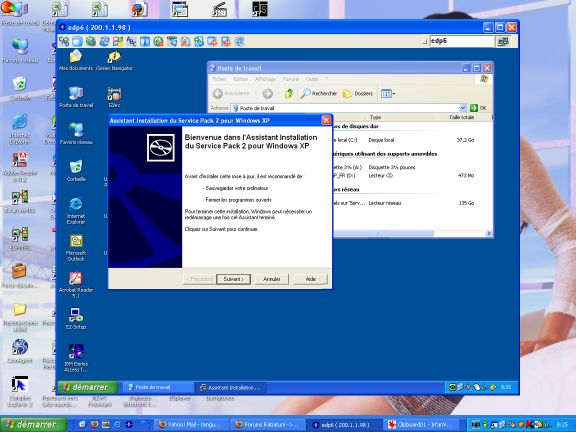This screenshot has height=432, width=576.
Task: Click right scroll arrow in Poste de travail window
Action: tap(489, 234)
